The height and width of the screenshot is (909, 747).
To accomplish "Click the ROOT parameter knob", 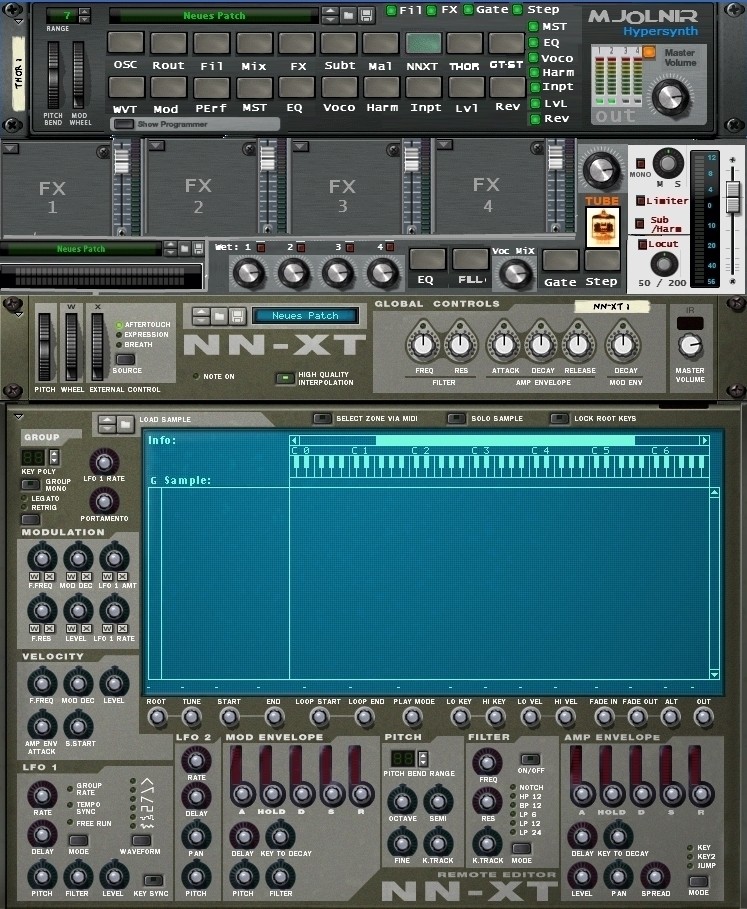I will 156,717.
